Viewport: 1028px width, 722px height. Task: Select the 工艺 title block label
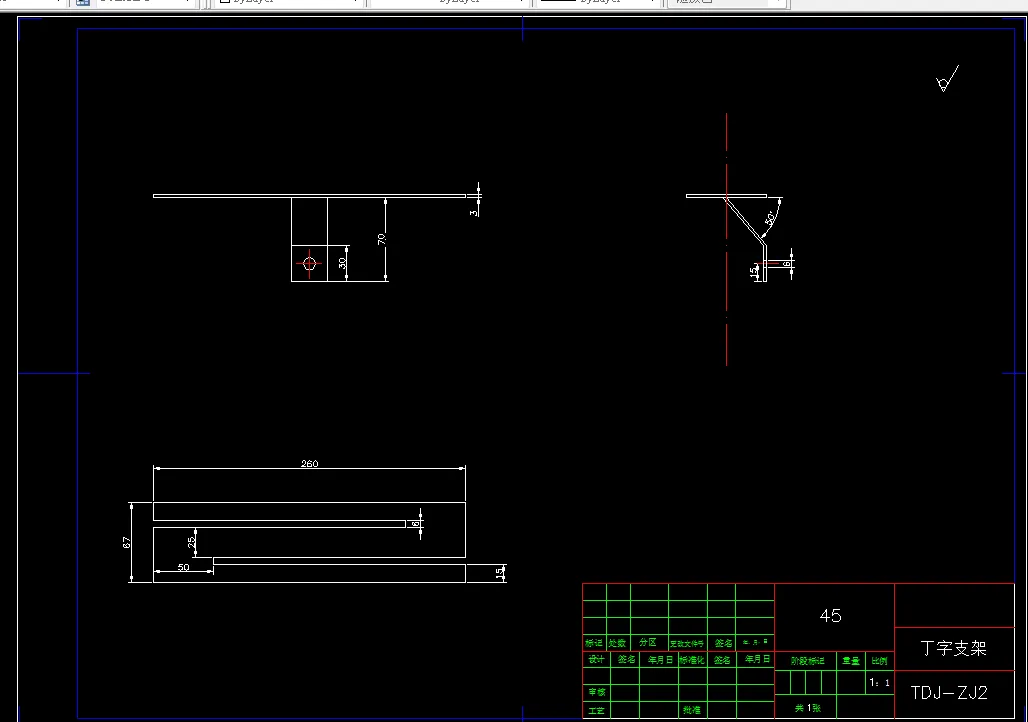coord(597,711)
